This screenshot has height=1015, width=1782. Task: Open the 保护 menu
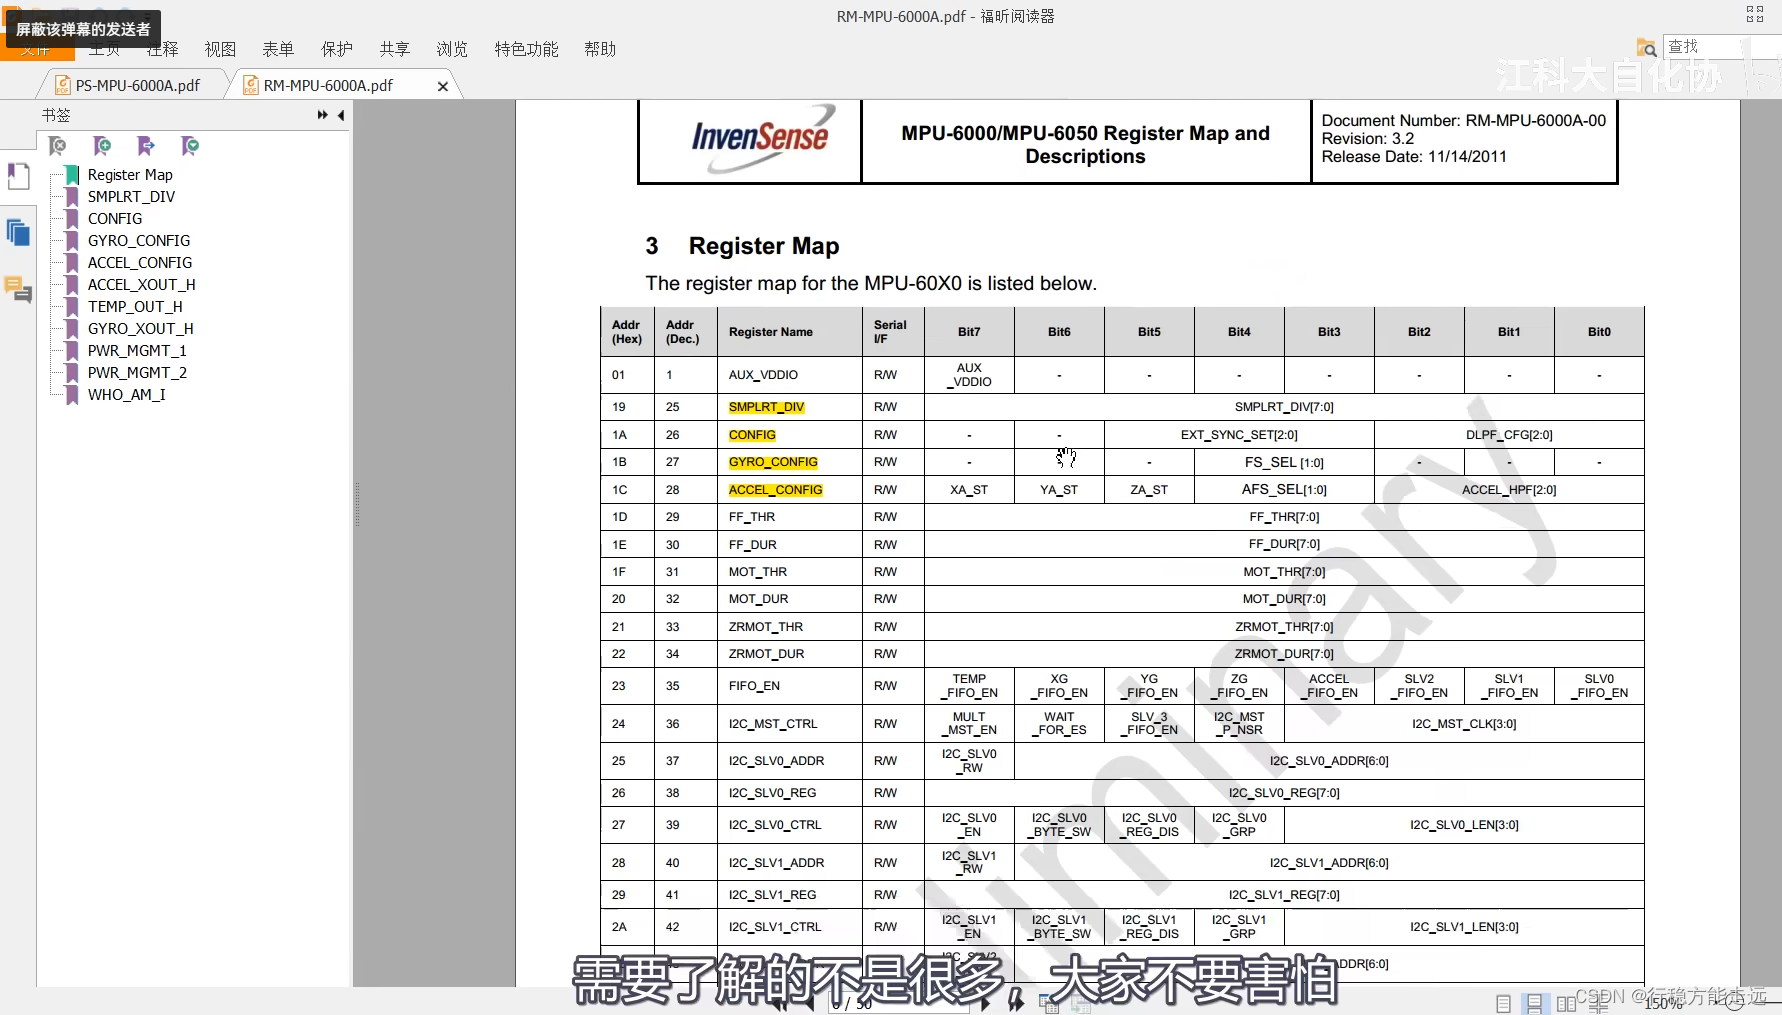click(x=336, y=49)
